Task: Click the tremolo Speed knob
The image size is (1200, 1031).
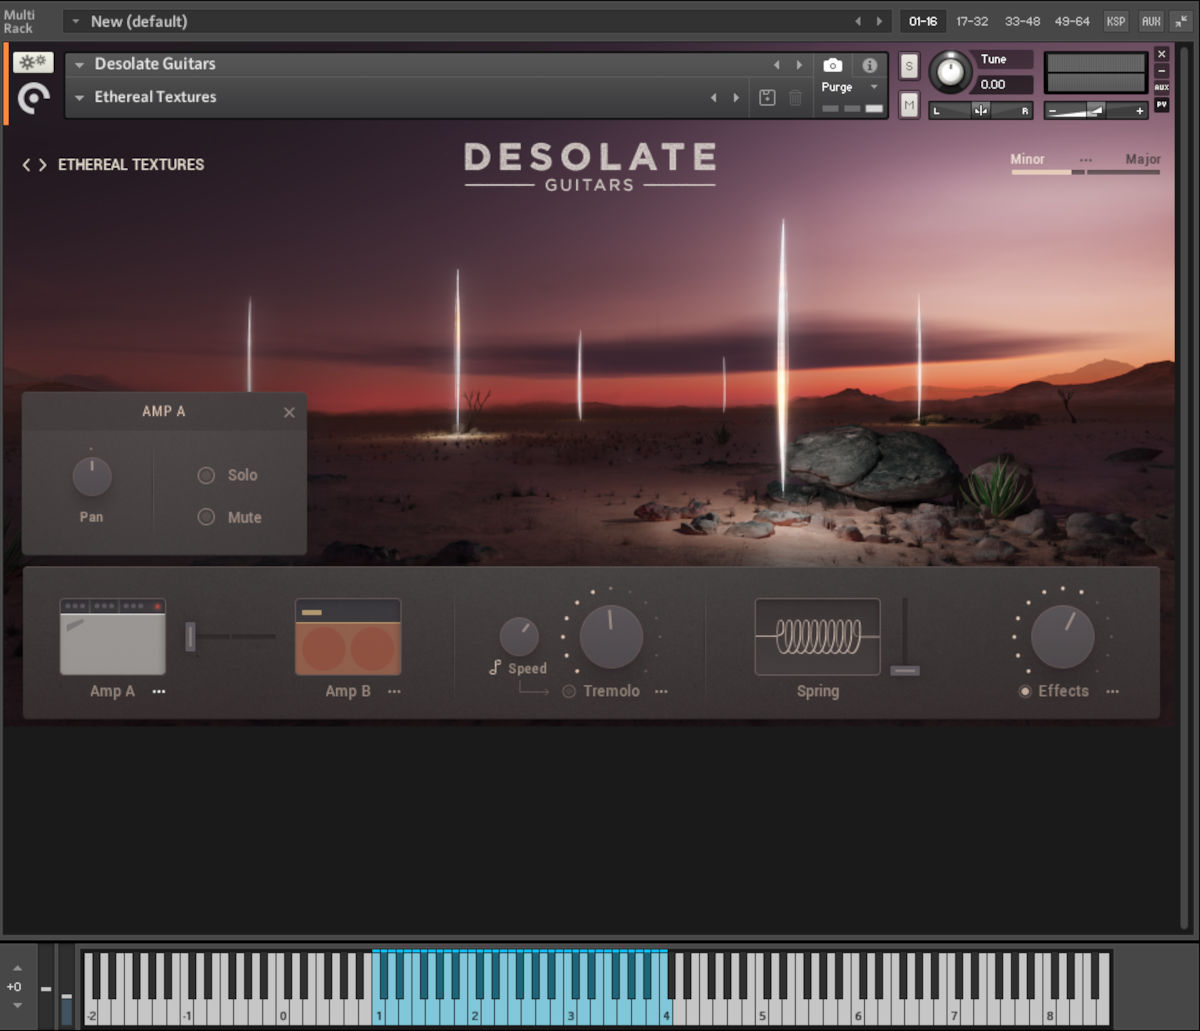Action: point(518,637)
